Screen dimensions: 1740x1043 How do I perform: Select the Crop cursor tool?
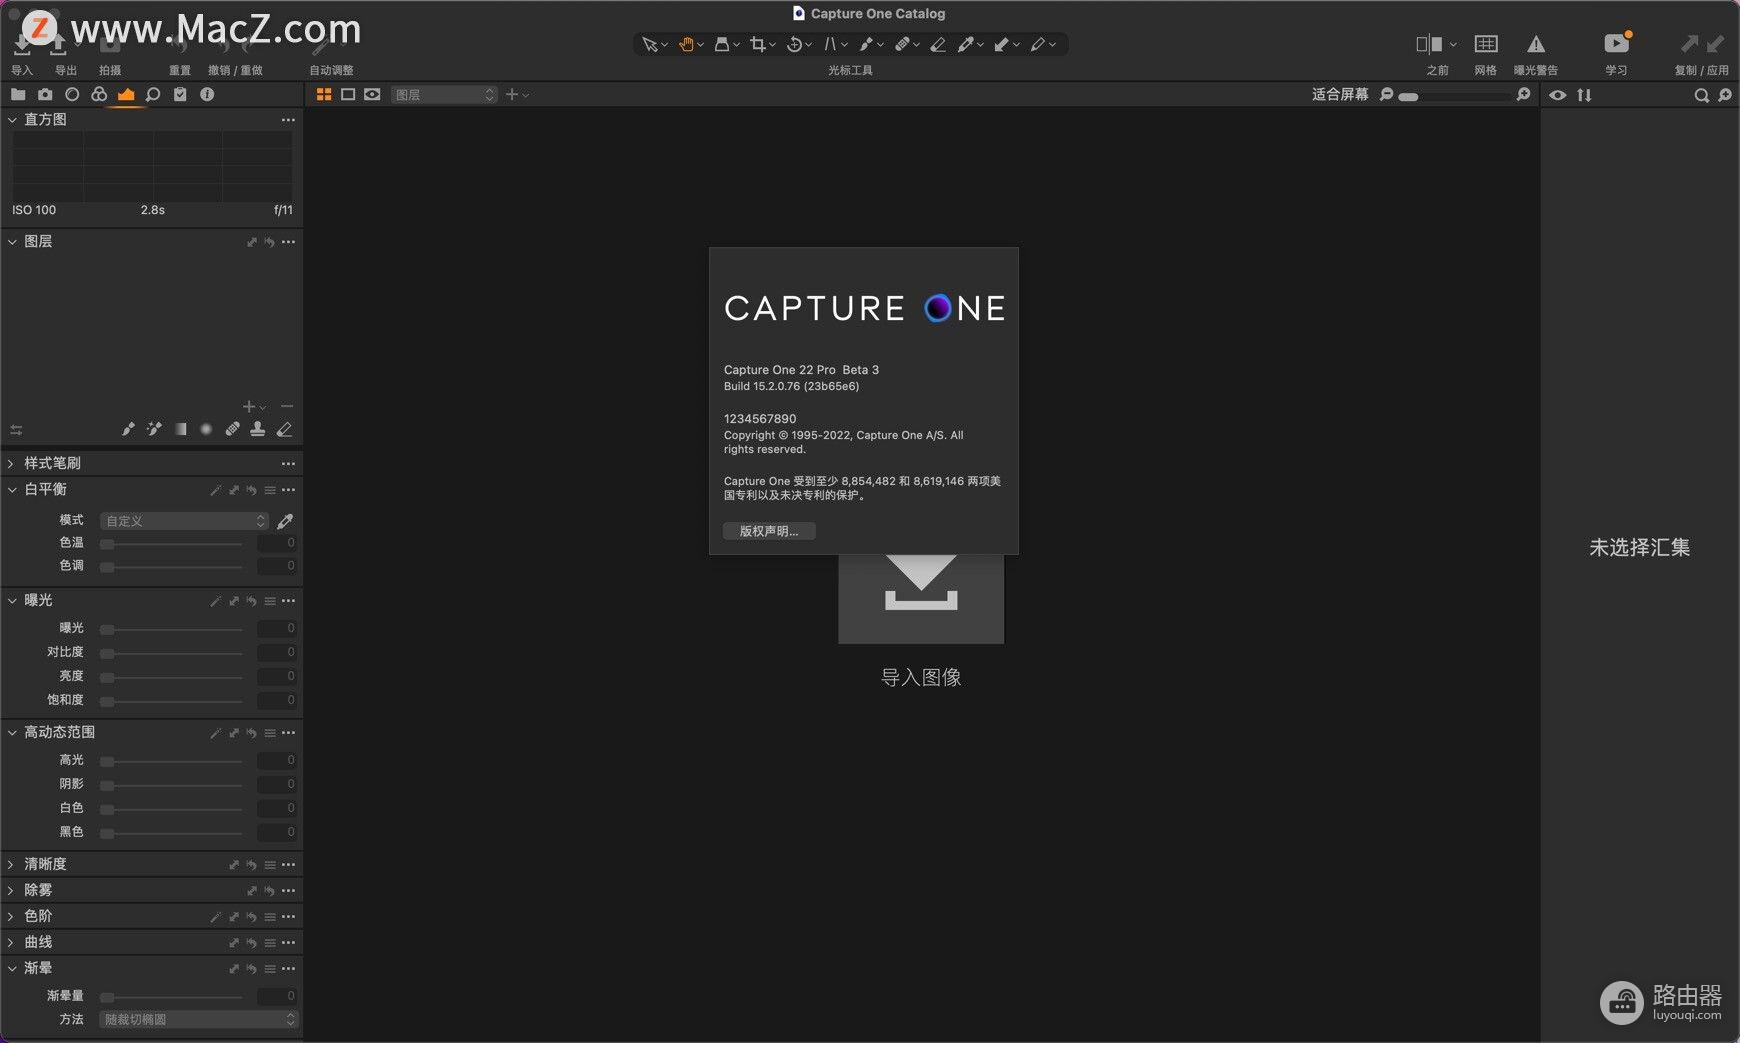pos(758,44)
